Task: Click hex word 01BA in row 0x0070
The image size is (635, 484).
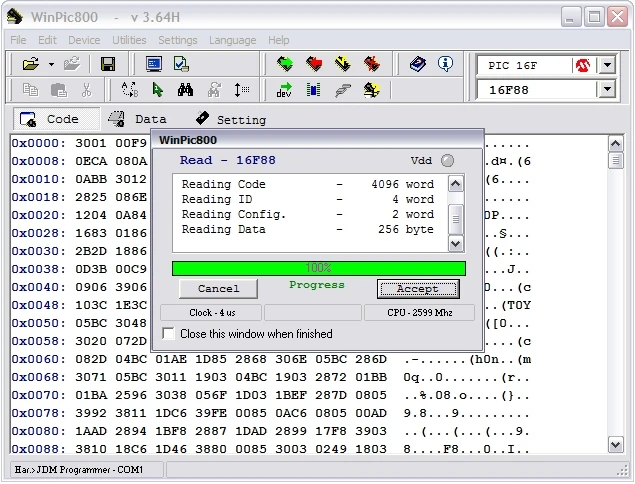Action: point(91,395)
